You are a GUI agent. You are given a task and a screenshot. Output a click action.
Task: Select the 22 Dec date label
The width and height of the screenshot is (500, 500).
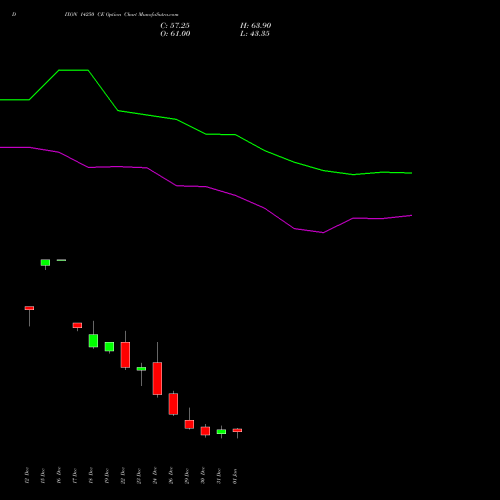point(123,476)
